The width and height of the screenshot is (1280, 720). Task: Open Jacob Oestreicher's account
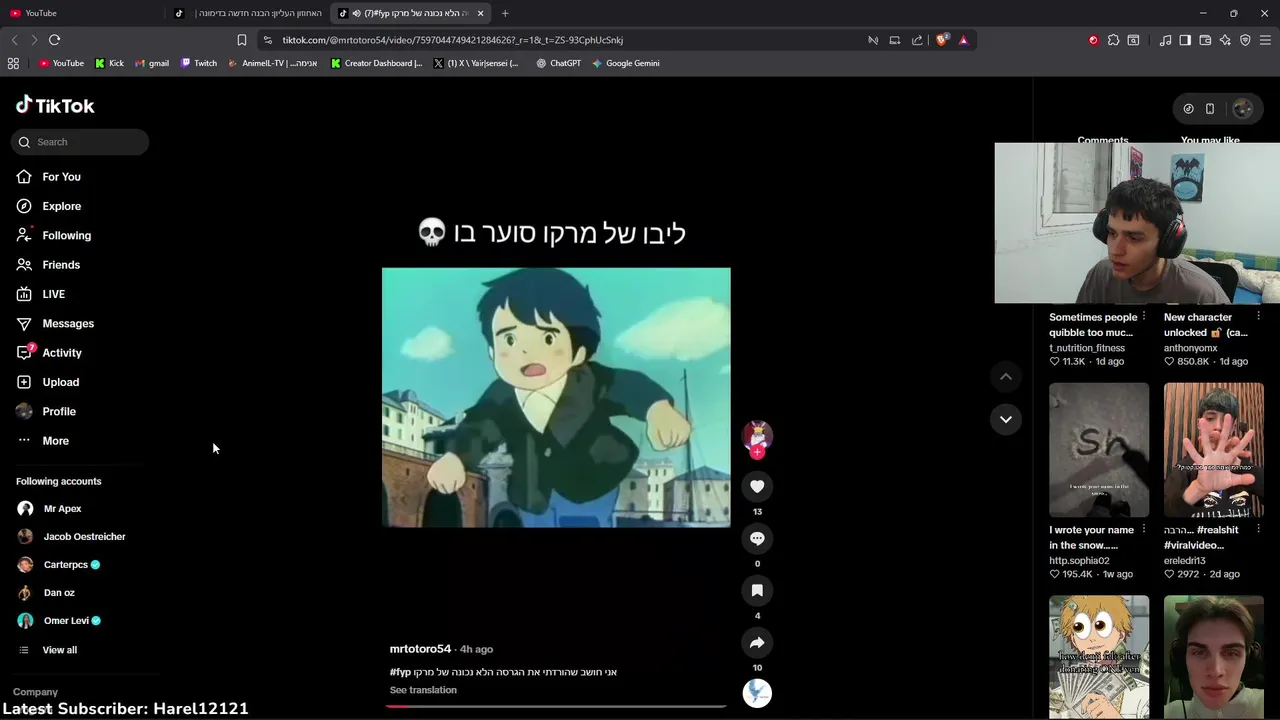(x=84, y=537)
